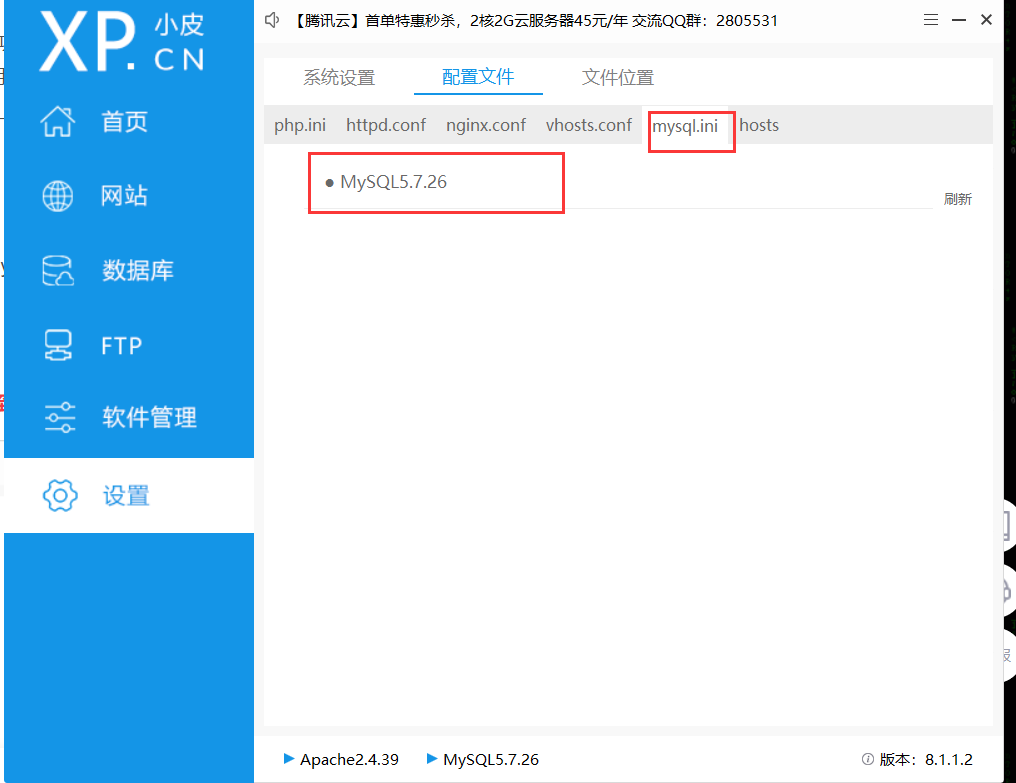The image size is (1016, 783).
Task: Open the hamburger menu icon
Action: pos(930,20)
